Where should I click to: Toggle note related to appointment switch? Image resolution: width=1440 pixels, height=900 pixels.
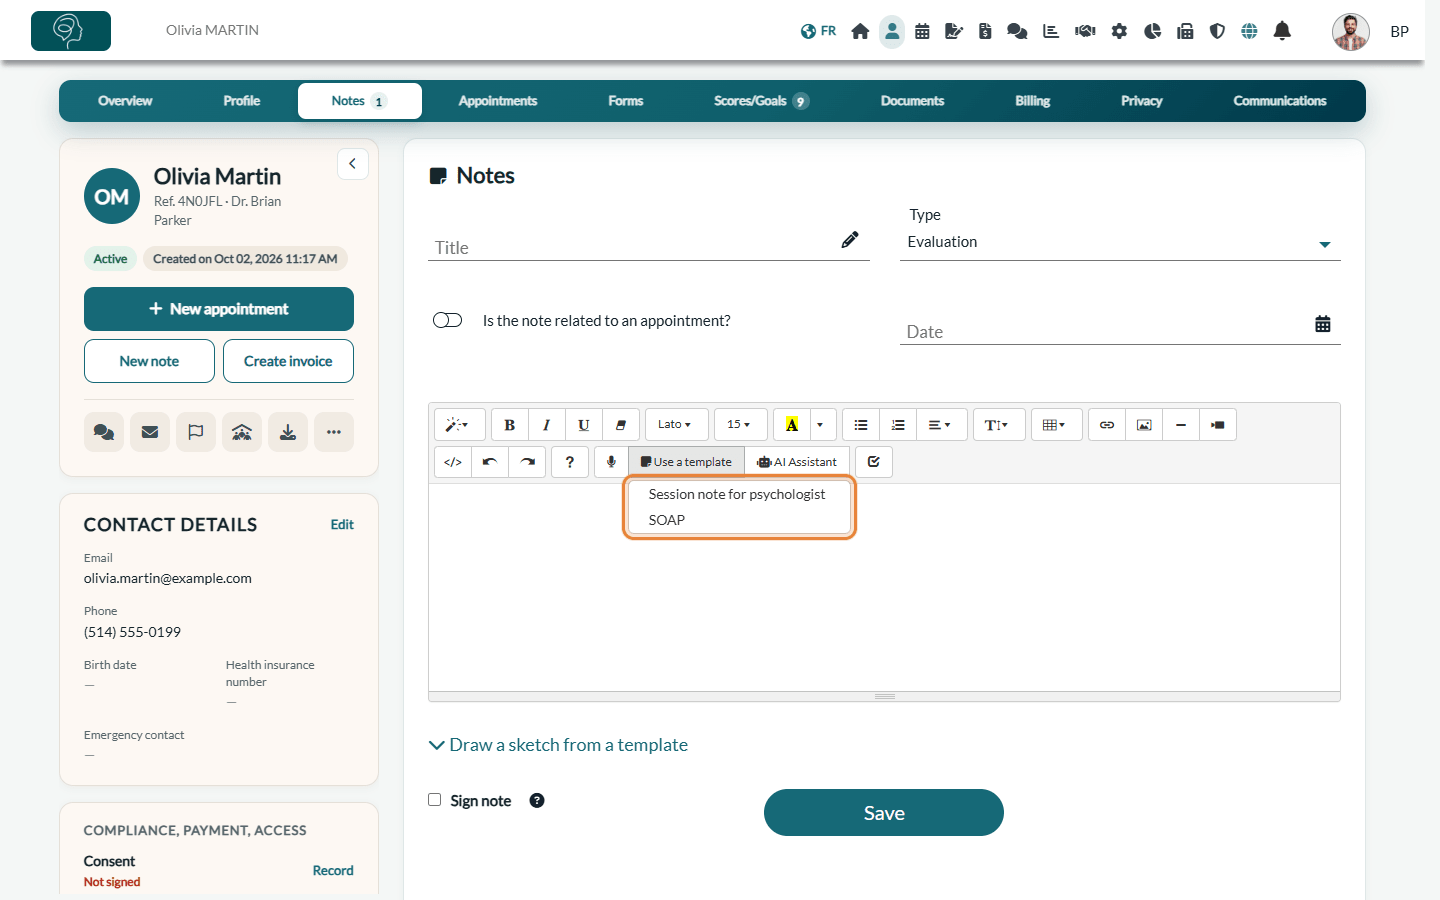pyautogui.click(x=447, y=320)
